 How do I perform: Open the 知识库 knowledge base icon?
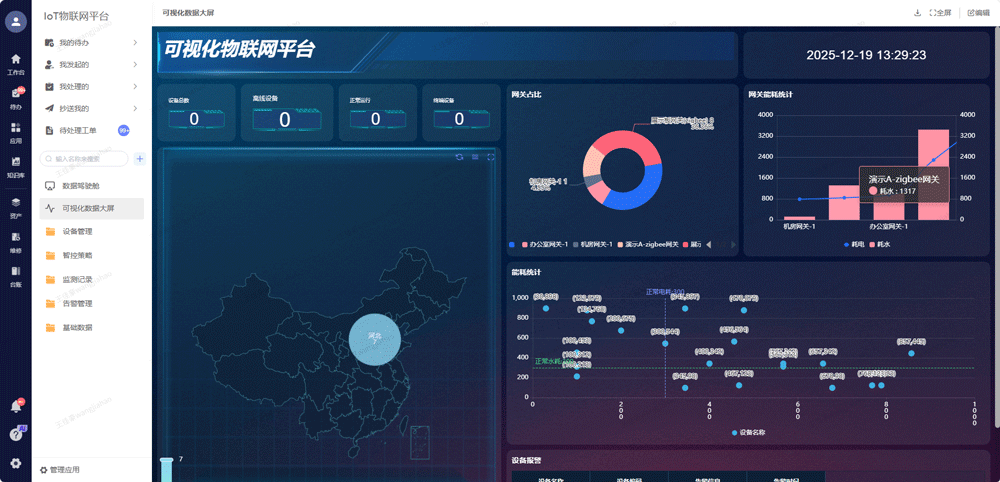pos(15,165)
